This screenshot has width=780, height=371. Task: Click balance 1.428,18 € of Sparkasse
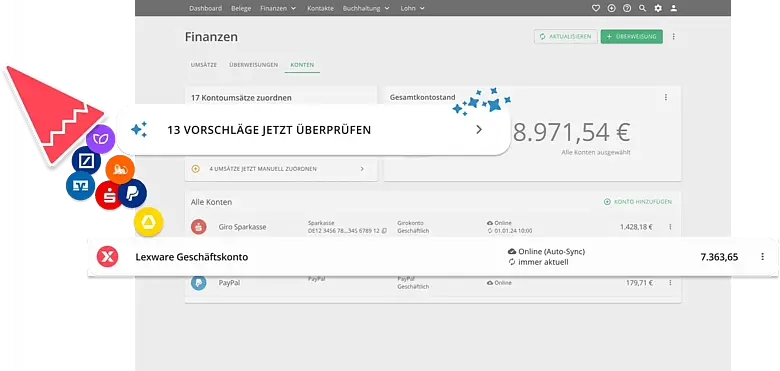tap(636, 227)
